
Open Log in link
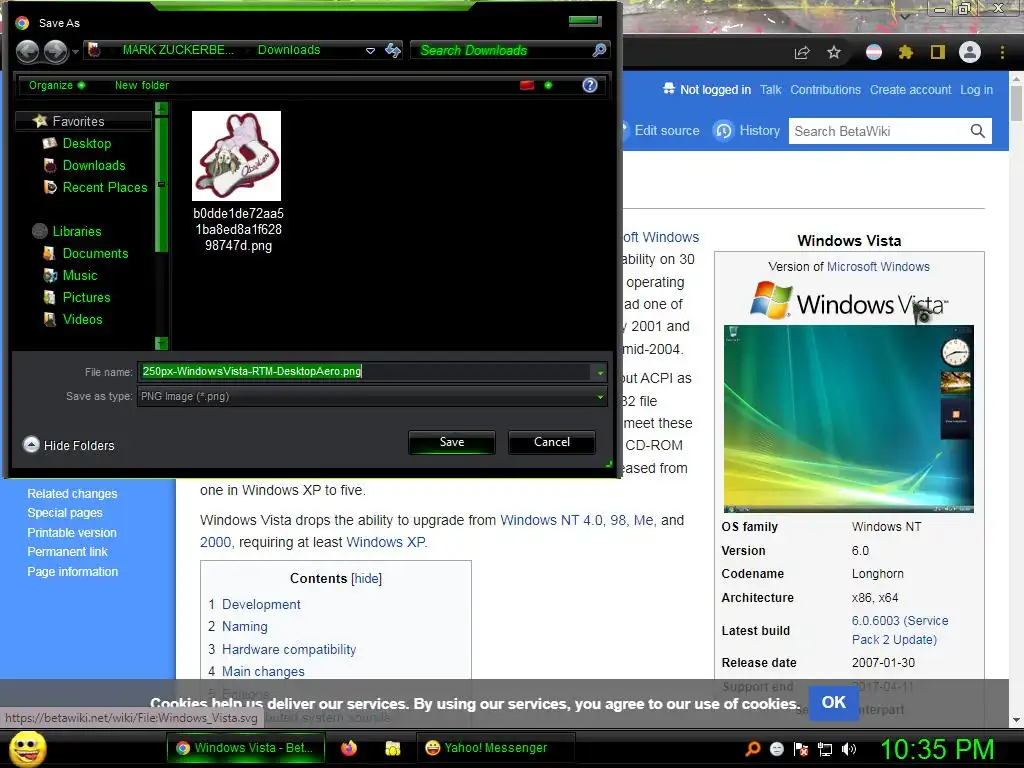pyautogui.click(x=976, y=89)
